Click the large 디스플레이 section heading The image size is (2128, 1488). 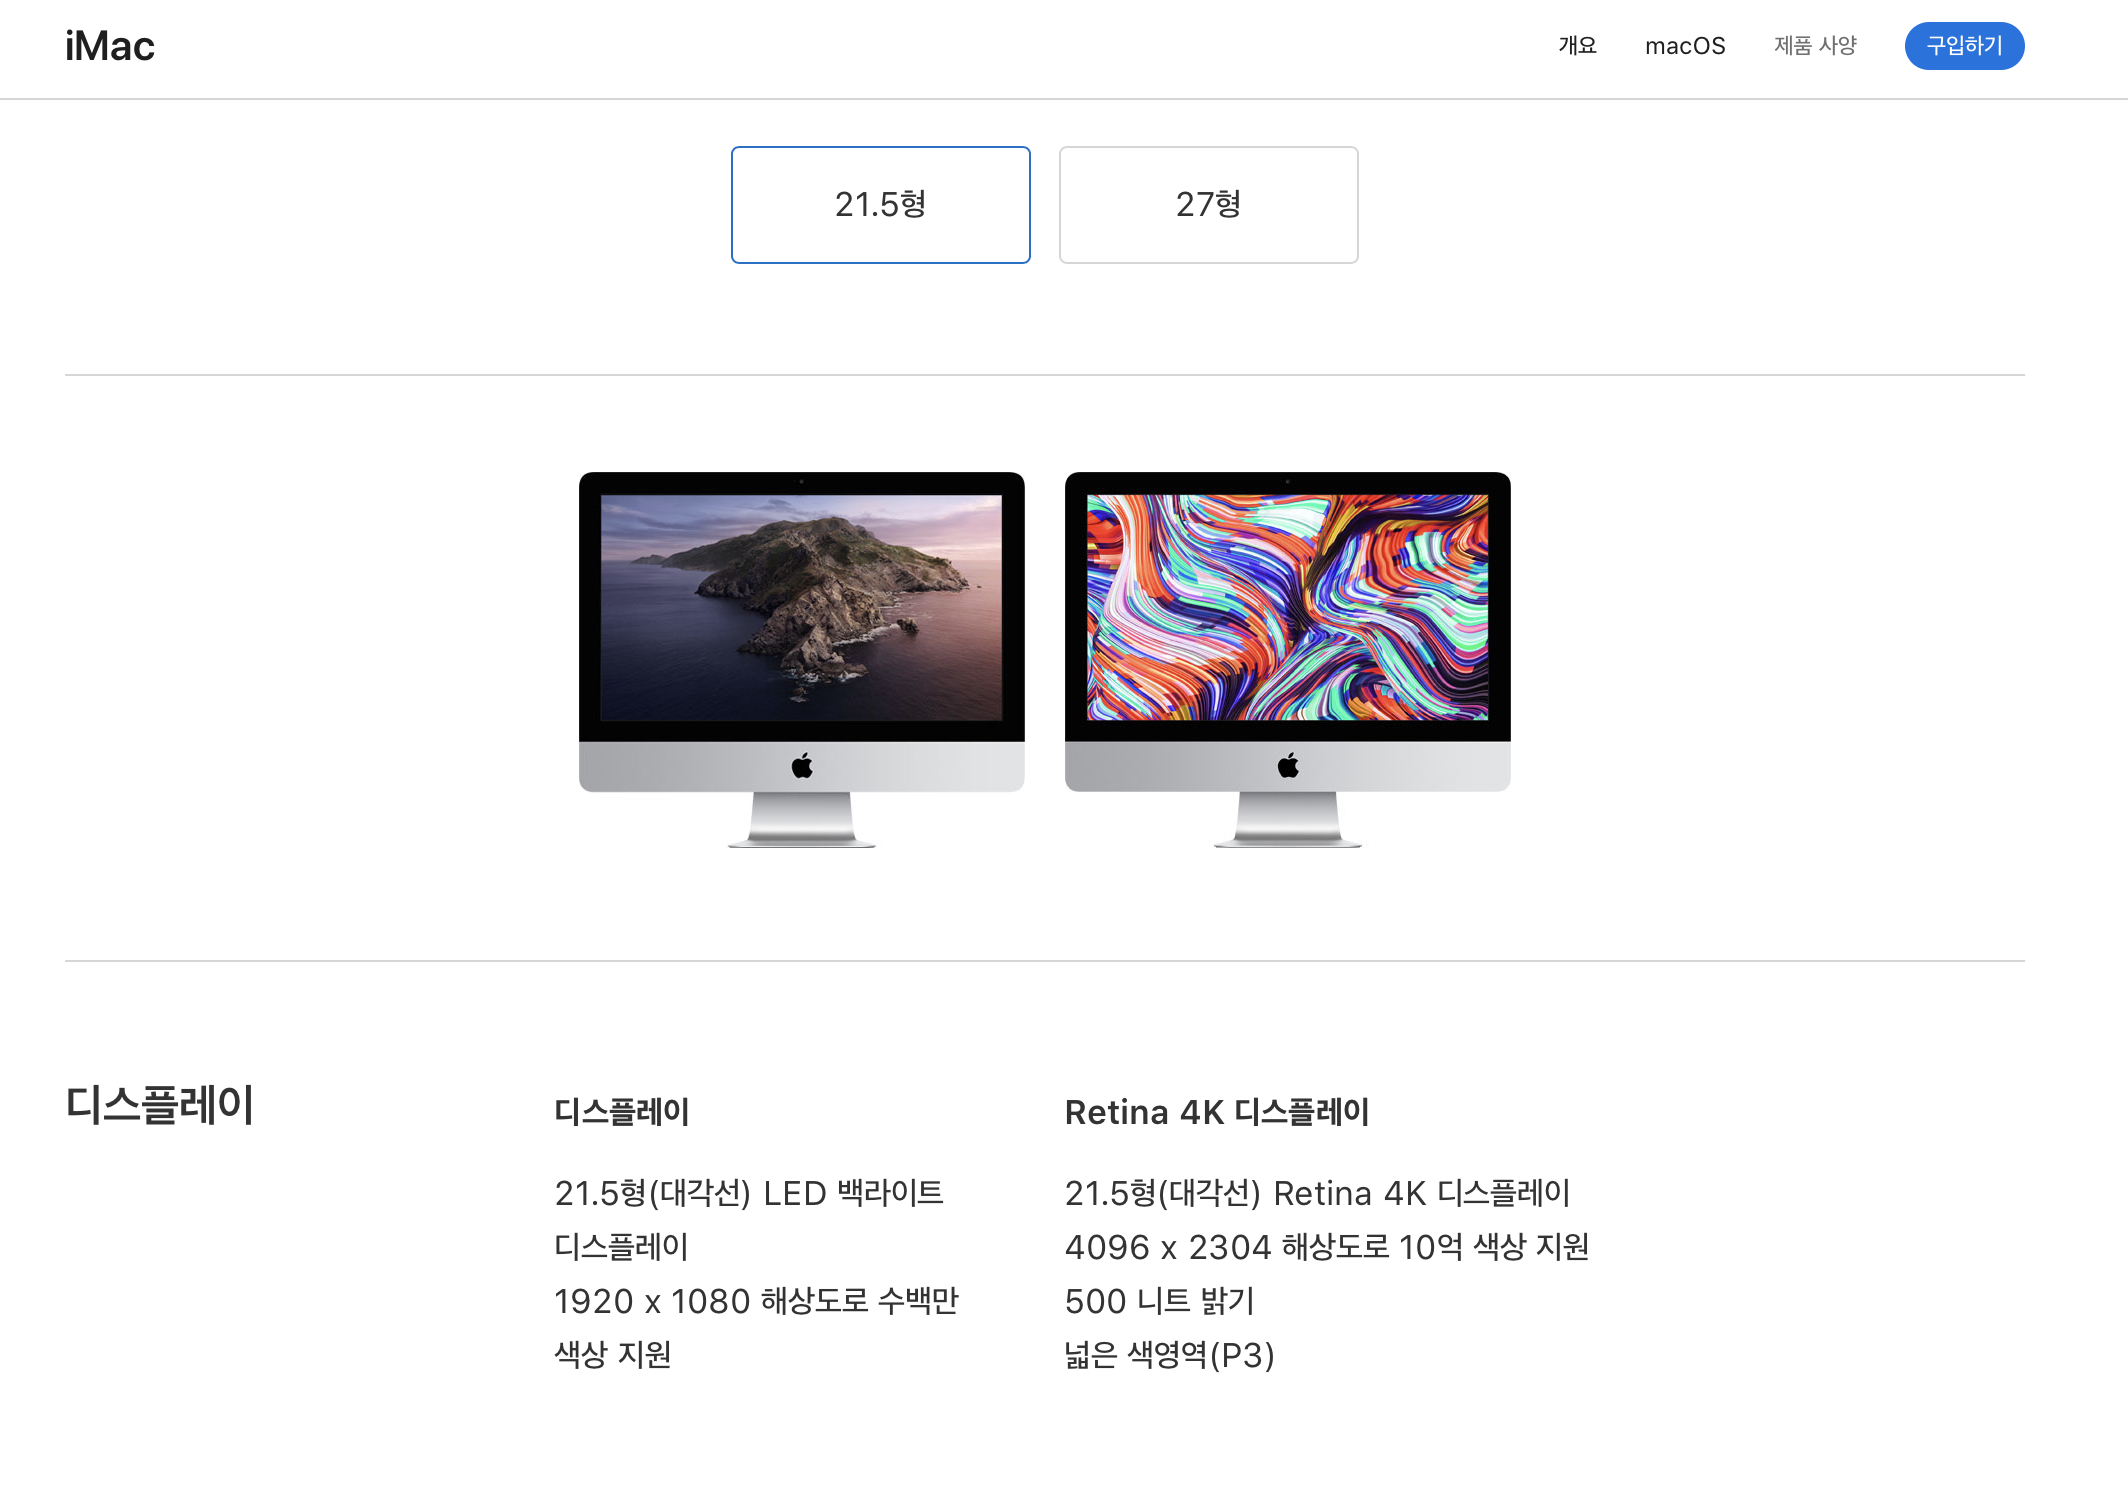point(160,1105)
